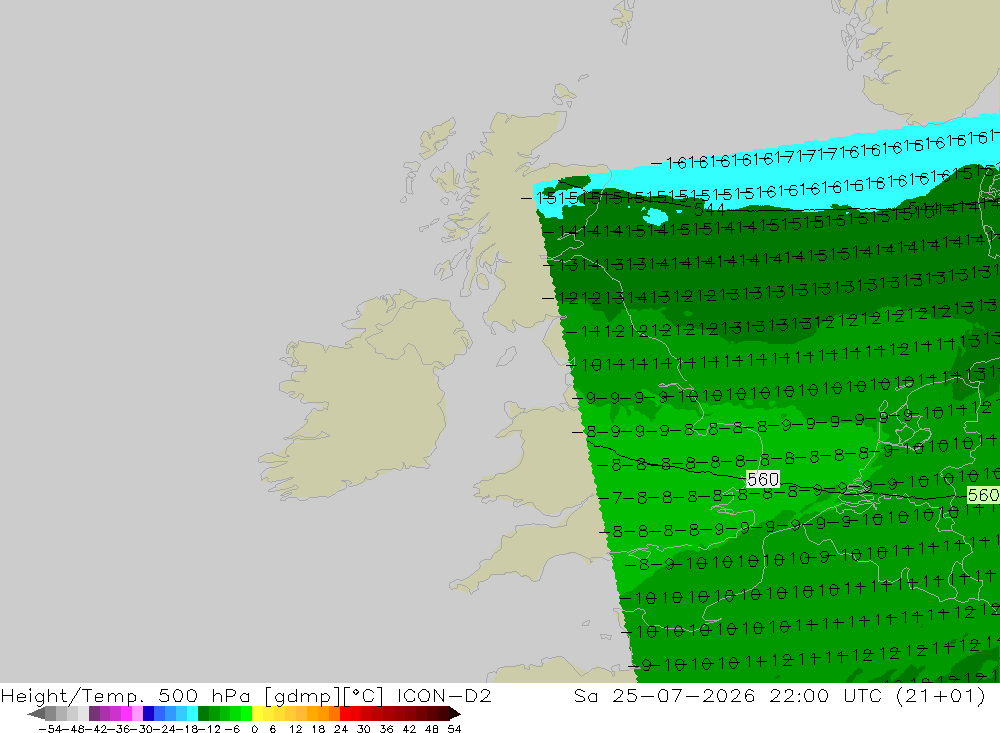
Task: Click the Isle of Man on the map
Action: pos(506,356)
